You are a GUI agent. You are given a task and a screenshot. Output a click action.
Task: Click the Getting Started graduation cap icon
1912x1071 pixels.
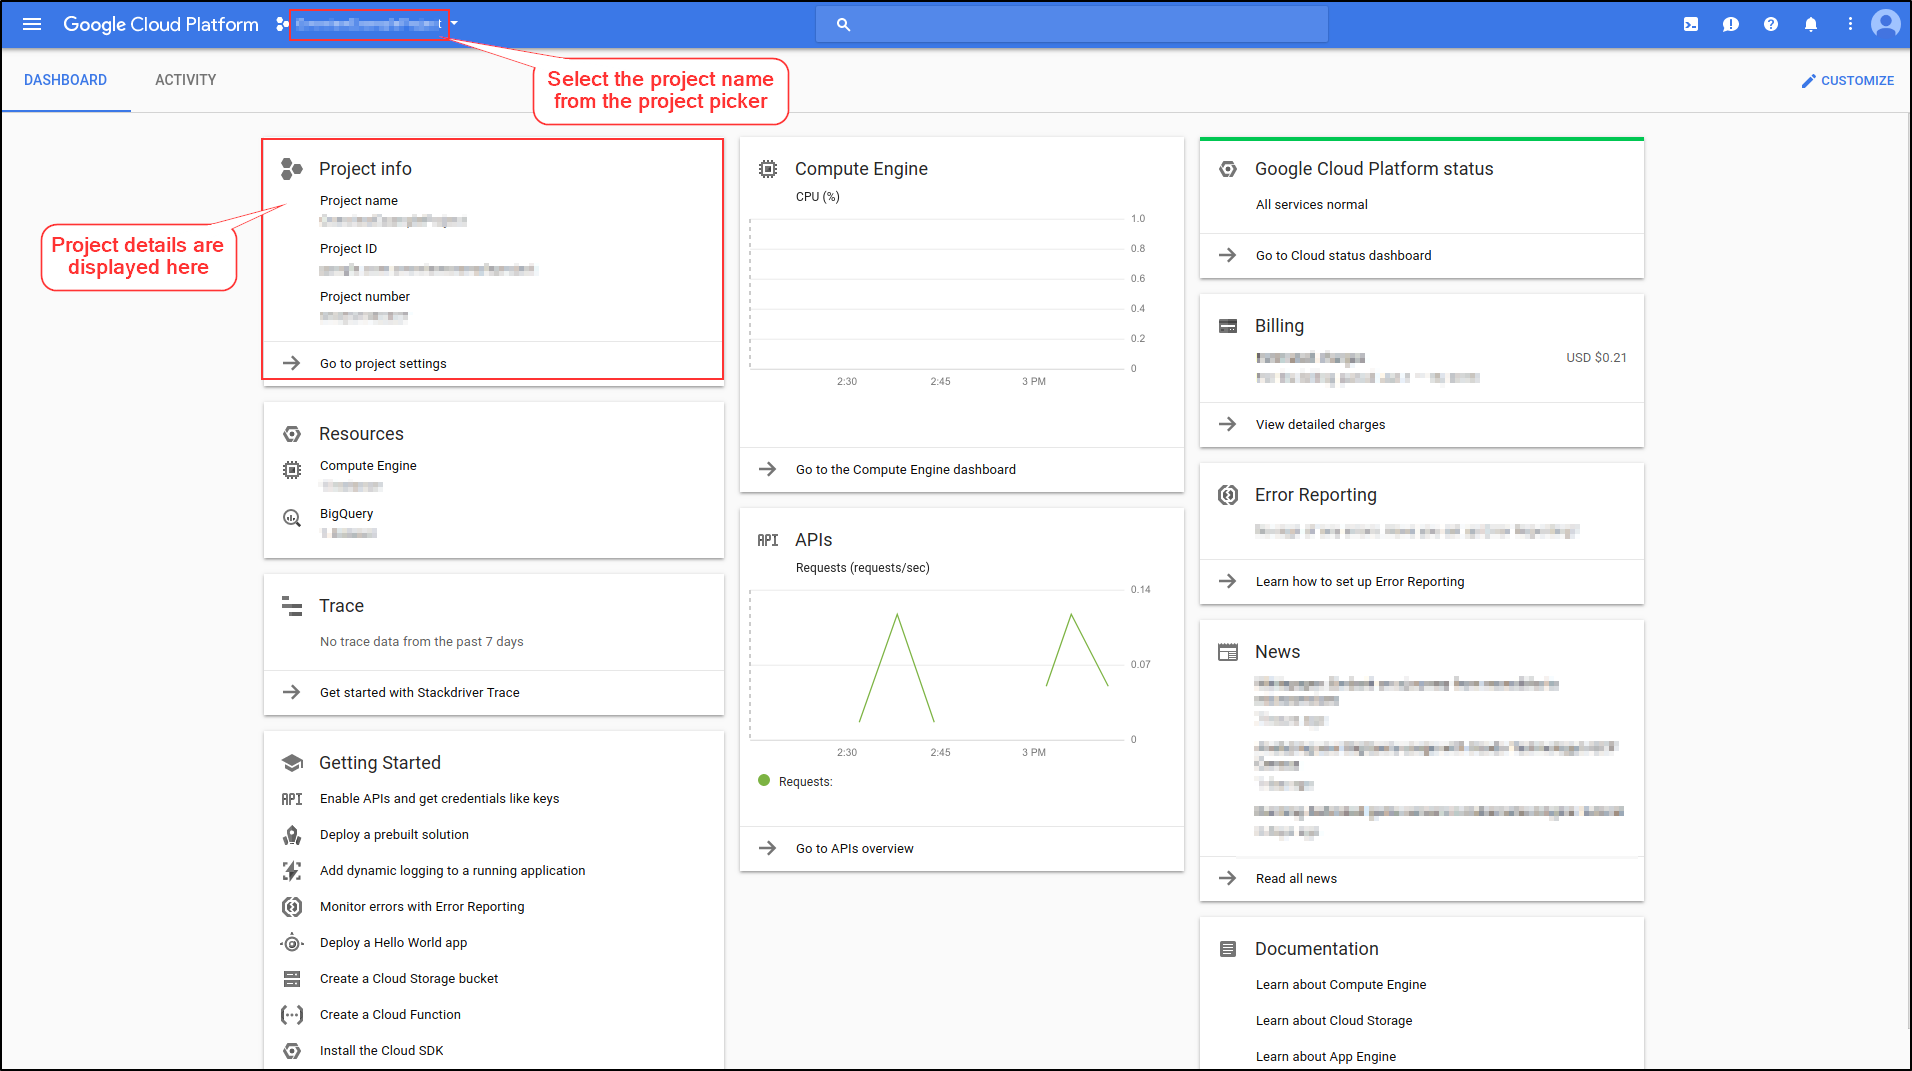pyautogui.click(x=291, y=763)
